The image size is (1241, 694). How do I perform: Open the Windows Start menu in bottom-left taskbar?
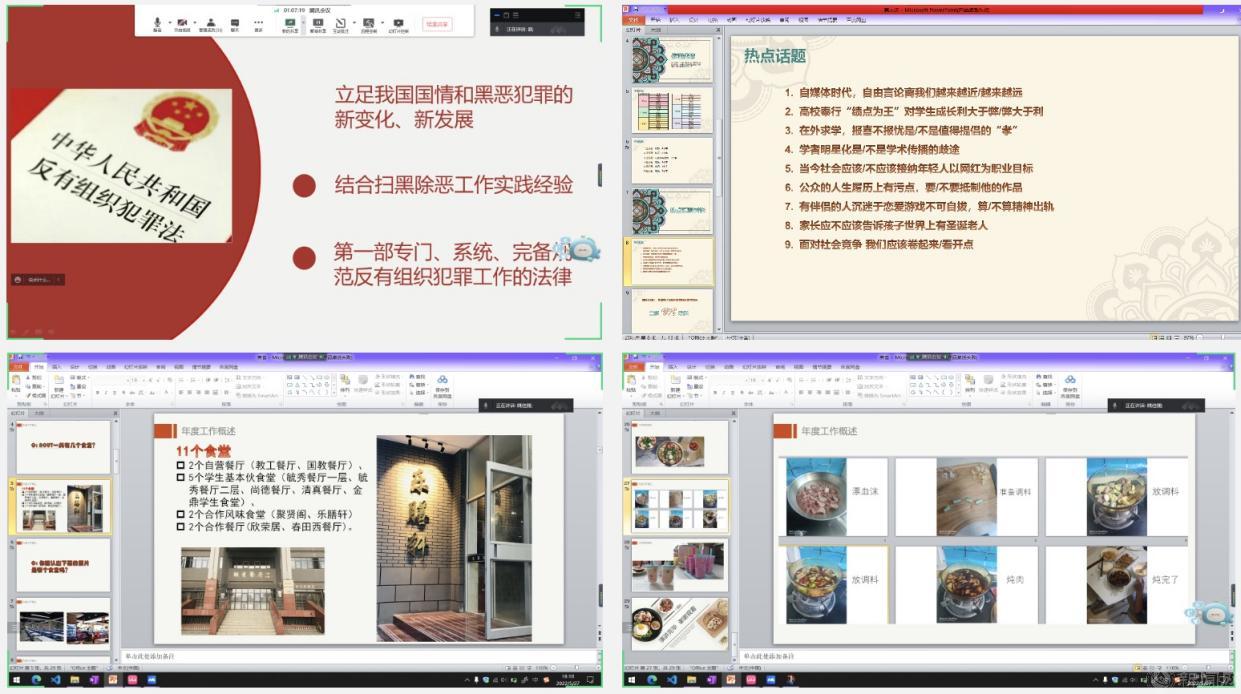click(x=16, y=680)
